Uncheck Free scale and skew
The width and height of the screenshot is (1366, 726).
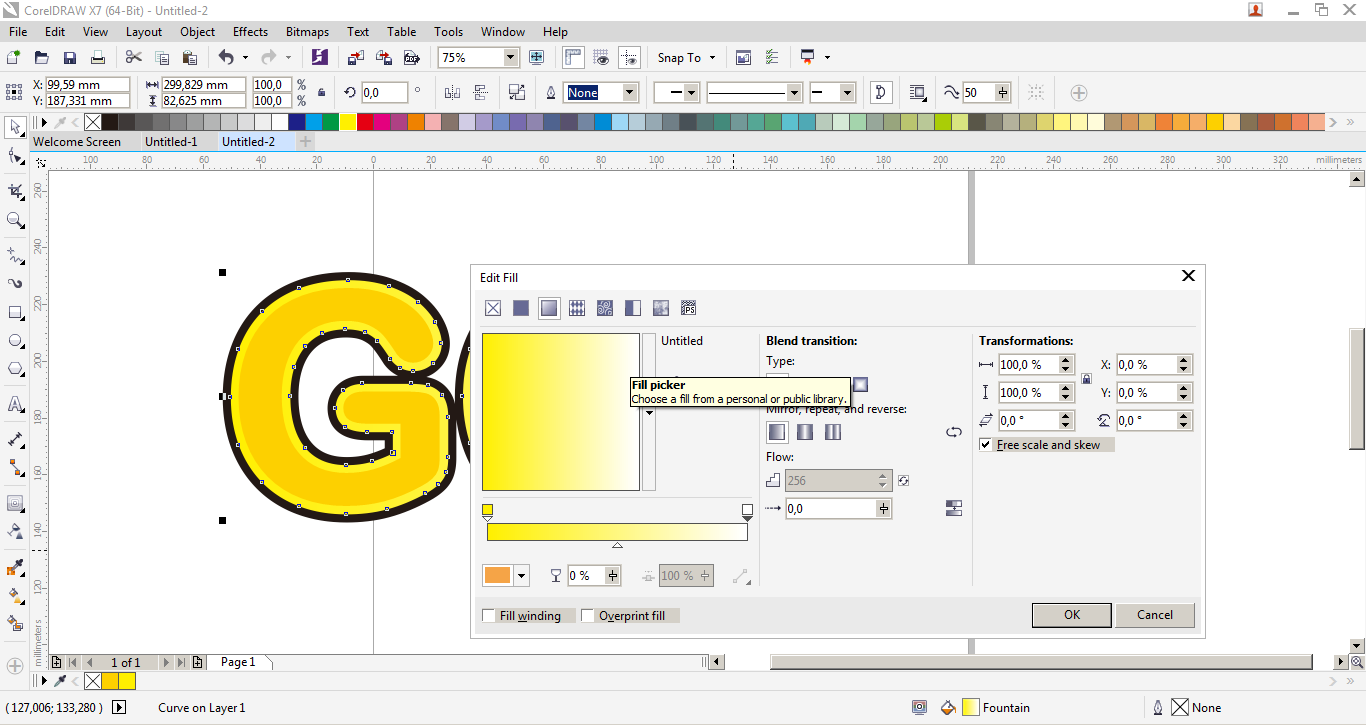click(x=985, y=445)
